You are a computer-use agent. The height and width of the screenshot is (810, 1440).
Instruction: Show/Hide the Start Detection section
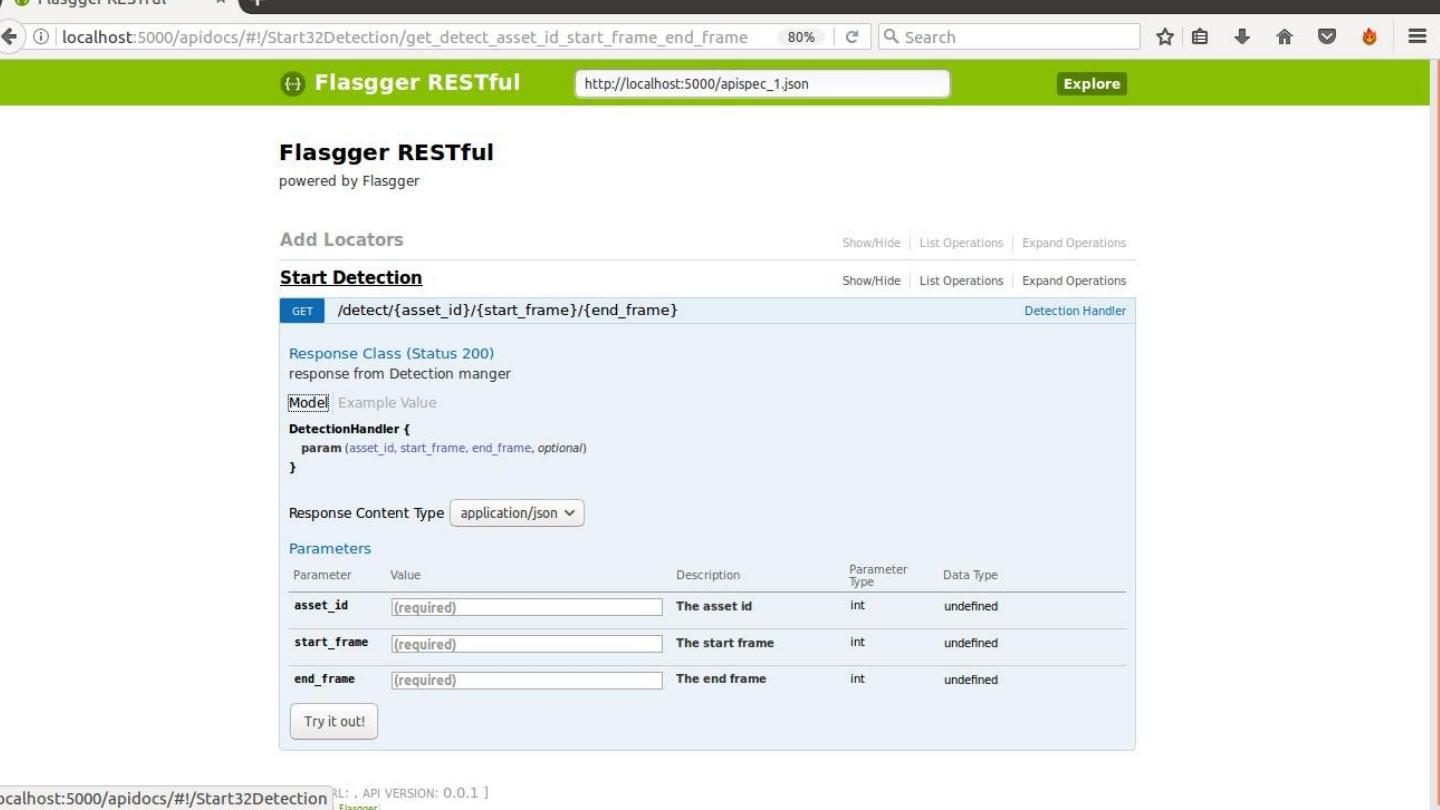(x=871, y=281)
